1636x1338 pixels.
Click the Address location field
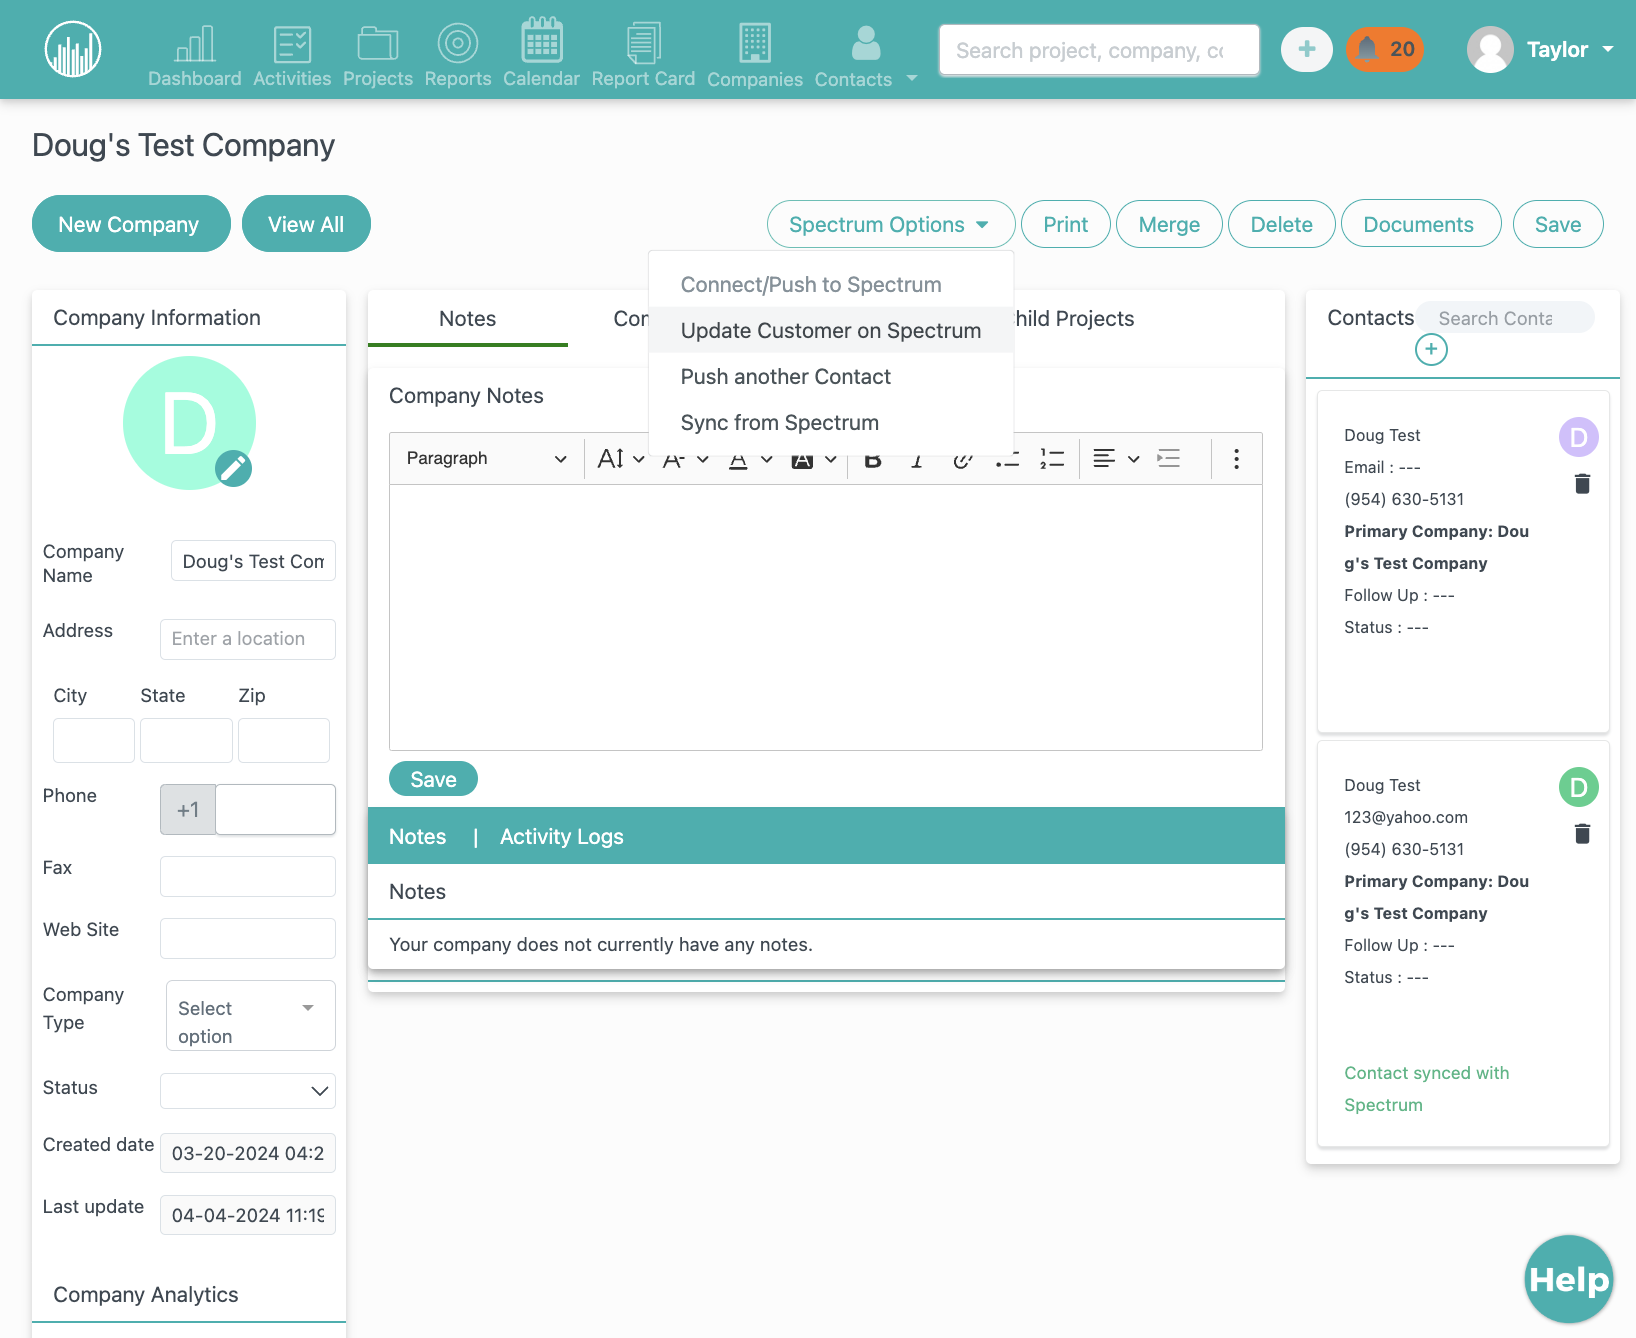point(248,639)
